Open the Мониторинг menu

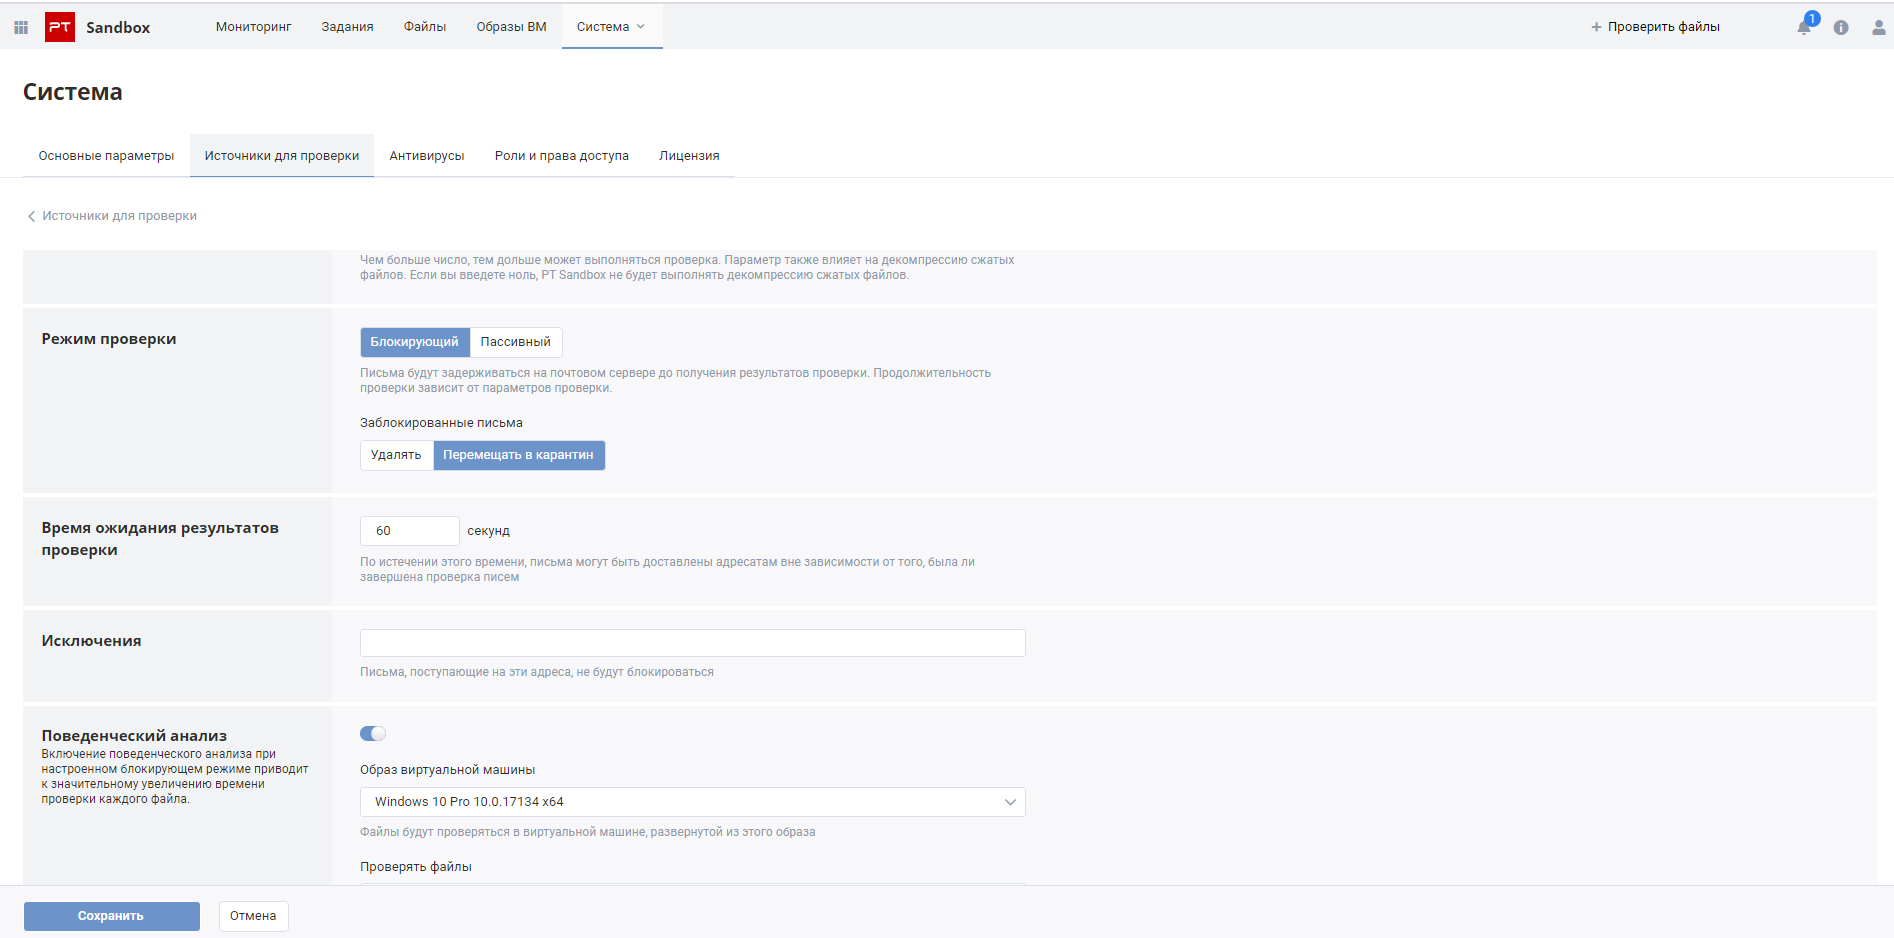click(x=254, y=27)
